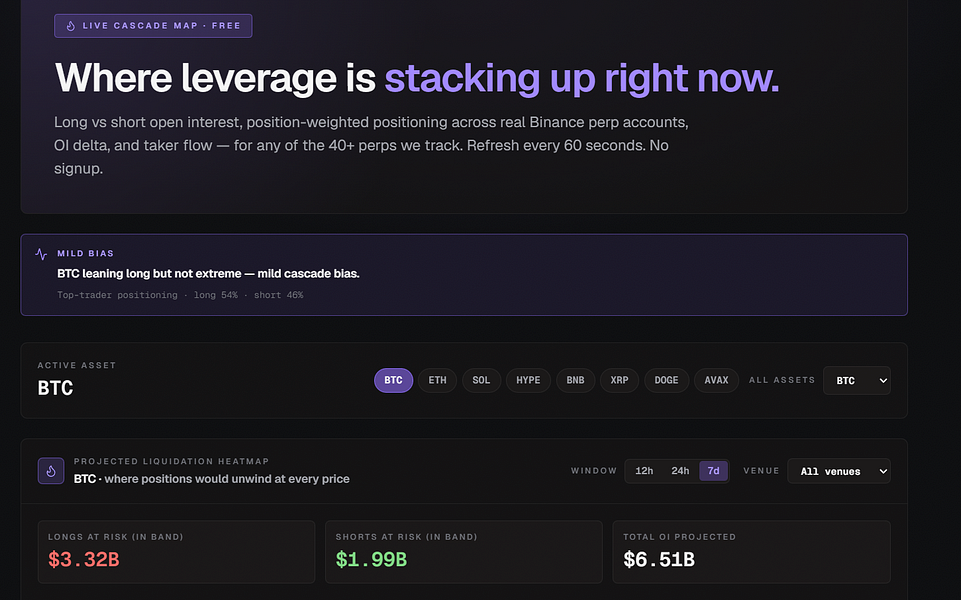Click the flame icon next to Projected Liquidation Heatmap

coord(51,471)
